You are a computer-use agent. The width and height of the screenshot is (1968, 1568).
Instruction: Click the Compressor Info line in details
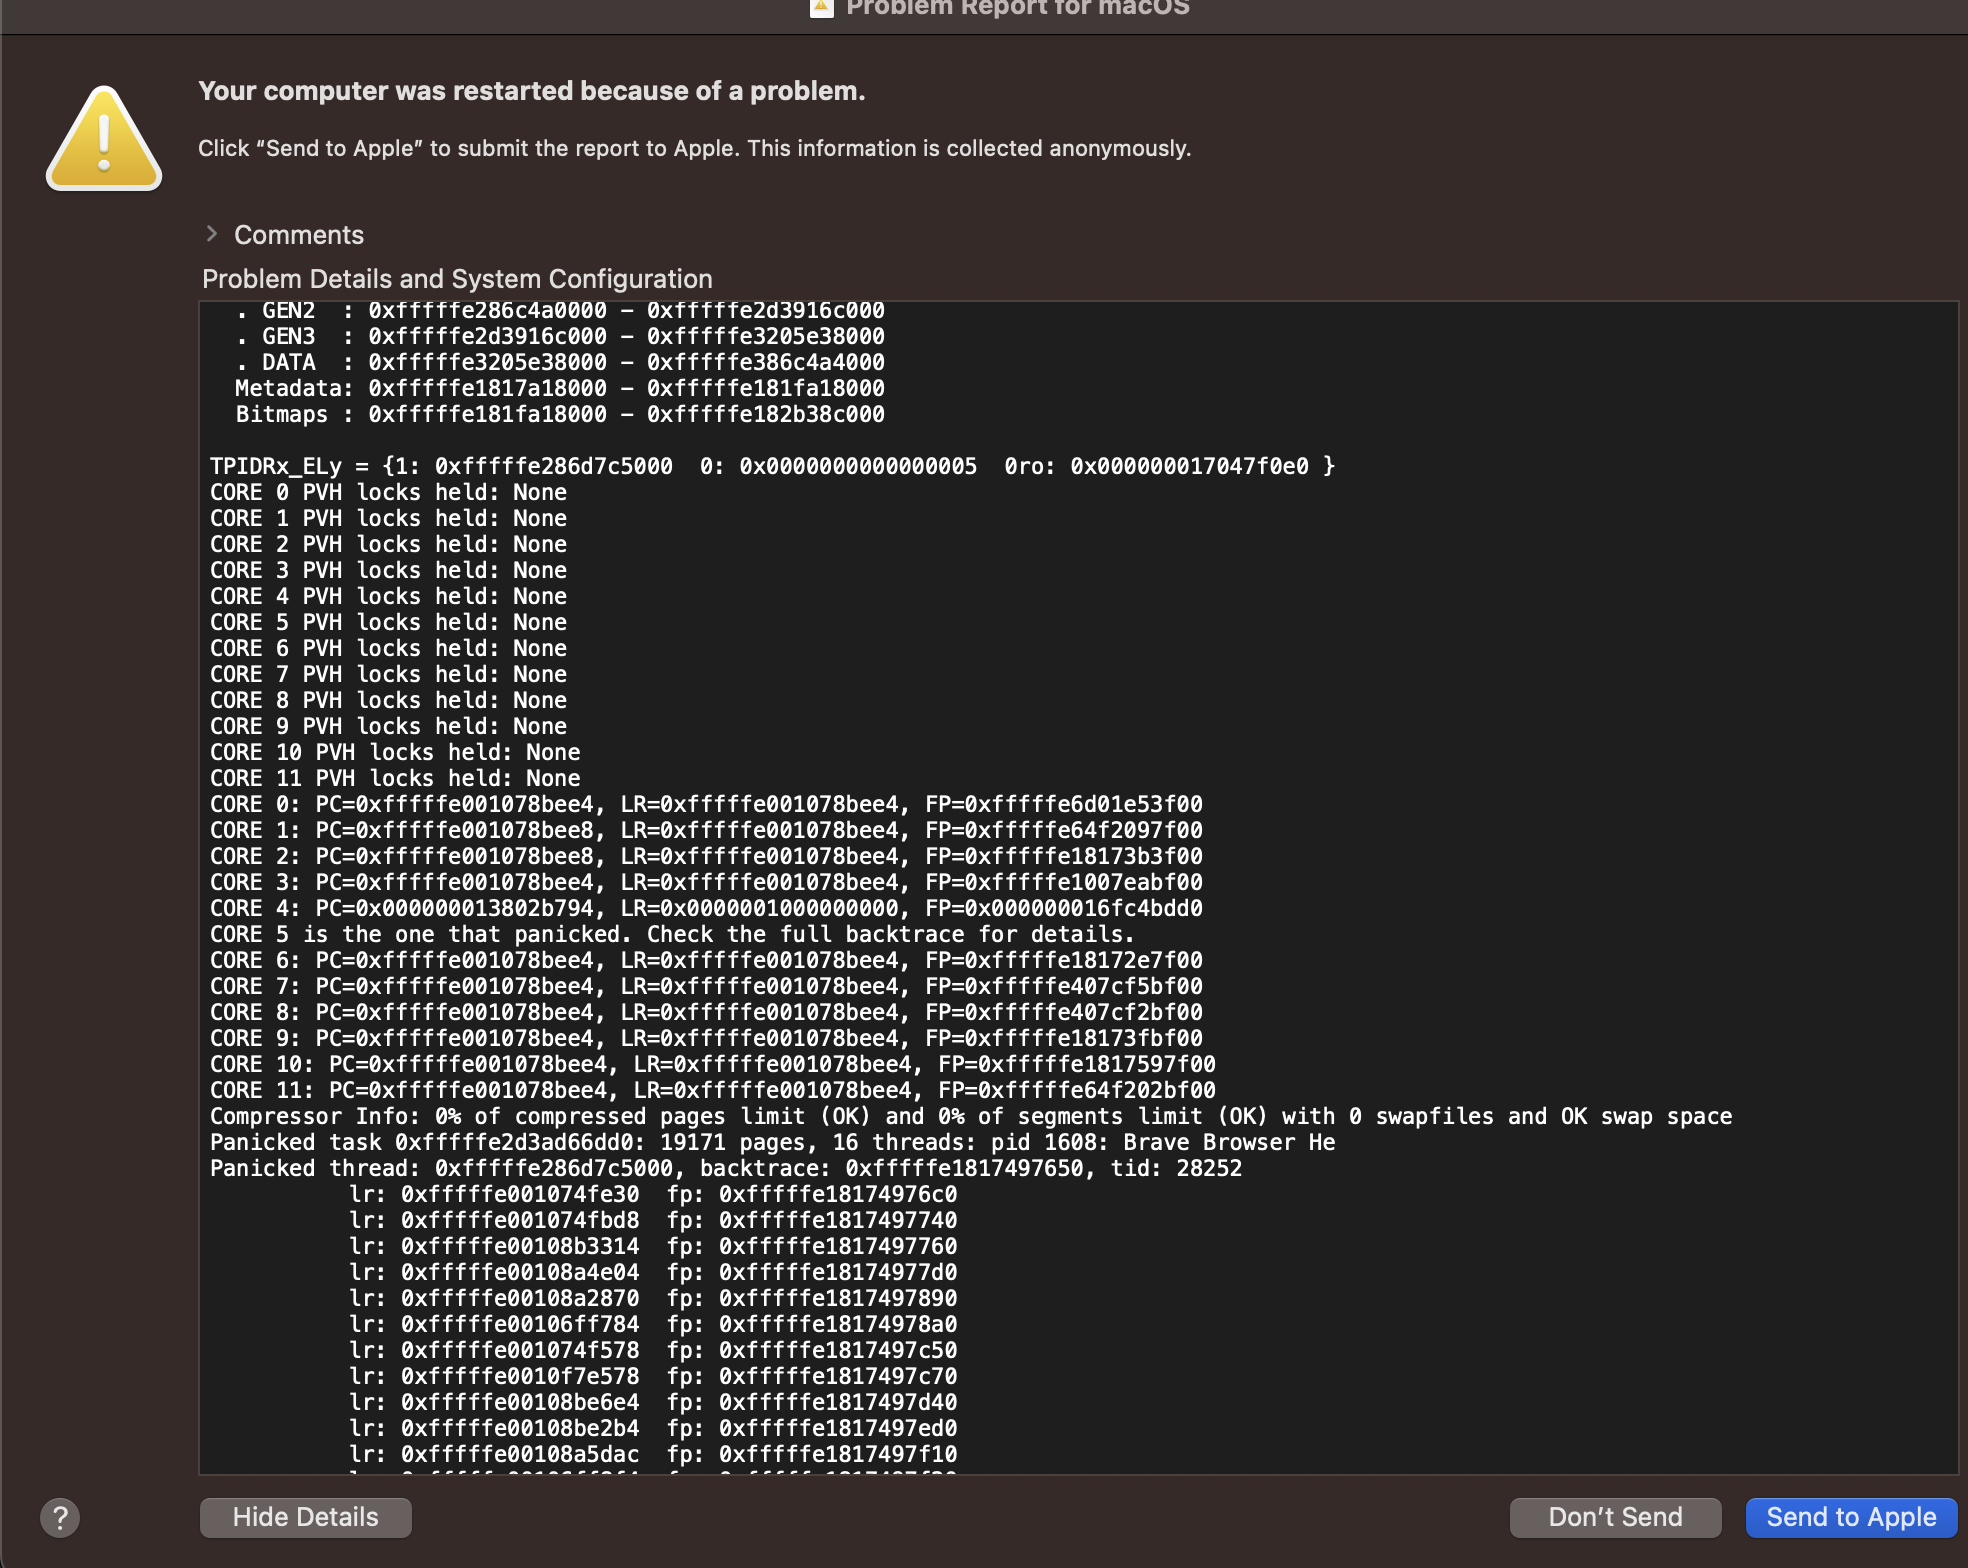coord(970,1116)
